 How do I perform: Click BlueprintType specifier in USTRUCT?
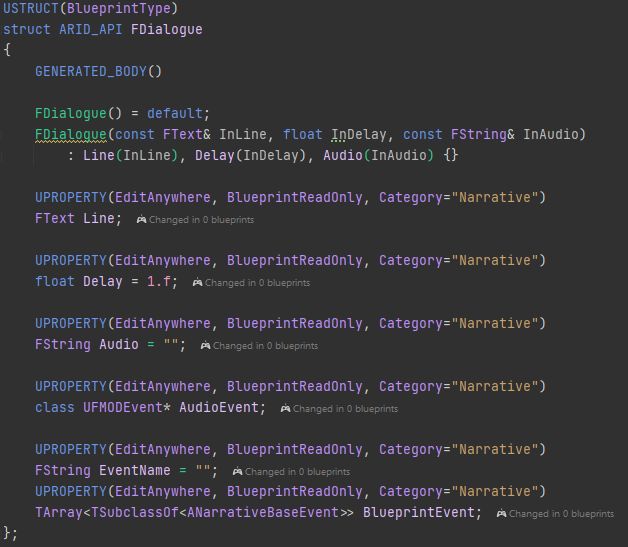pos(119,8)
